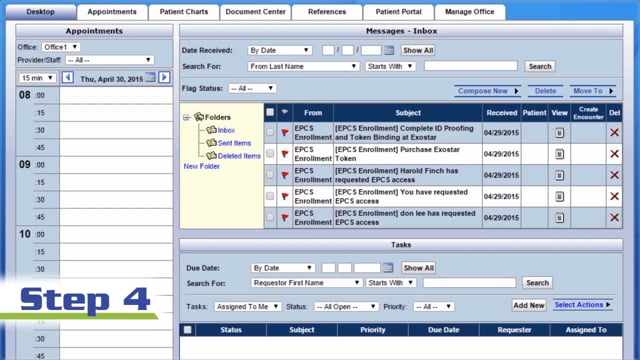Click Add New task button
The height and width of the screenshot is (360, 640).
pos(529,305)
